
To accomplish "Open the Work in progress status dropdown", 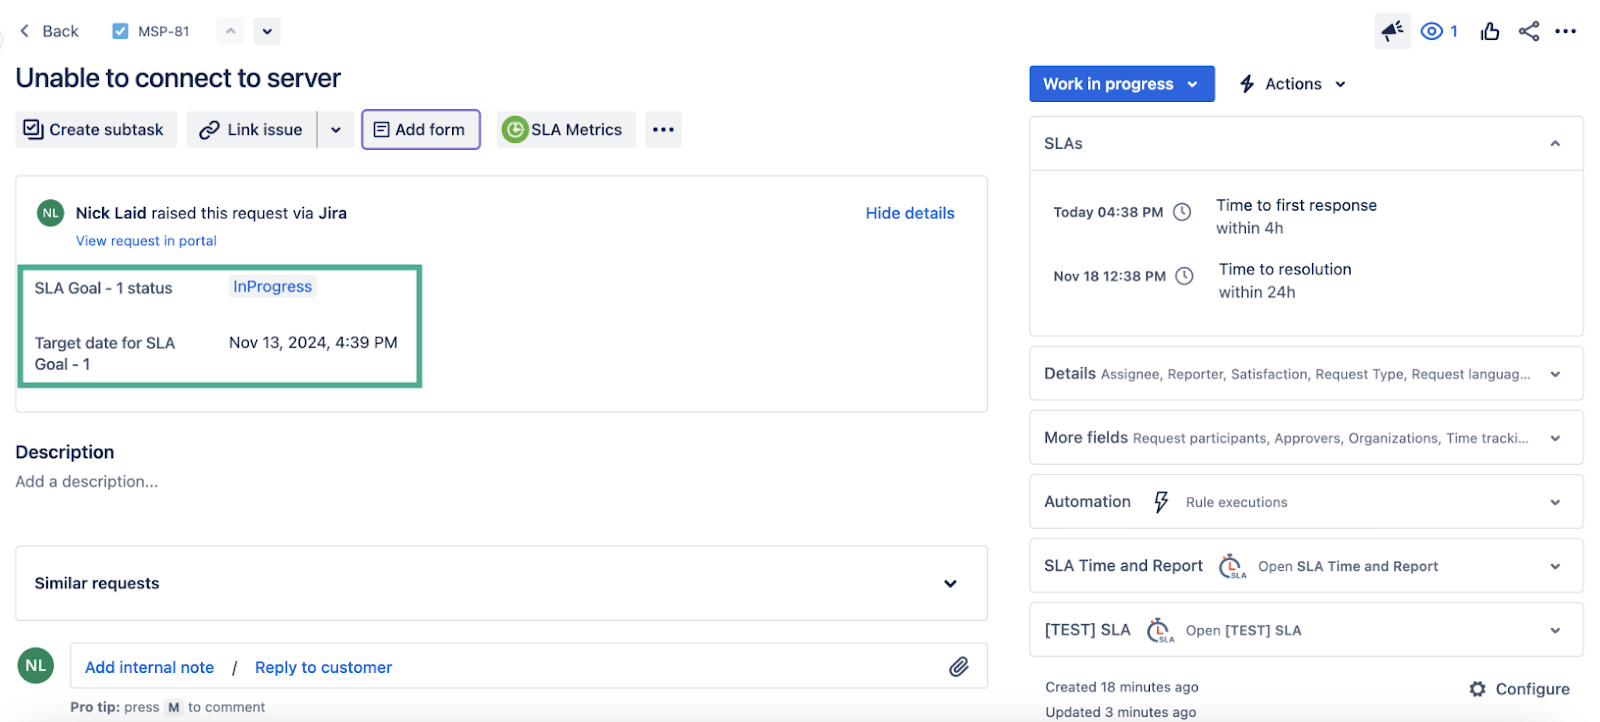I will point(1121,84).
